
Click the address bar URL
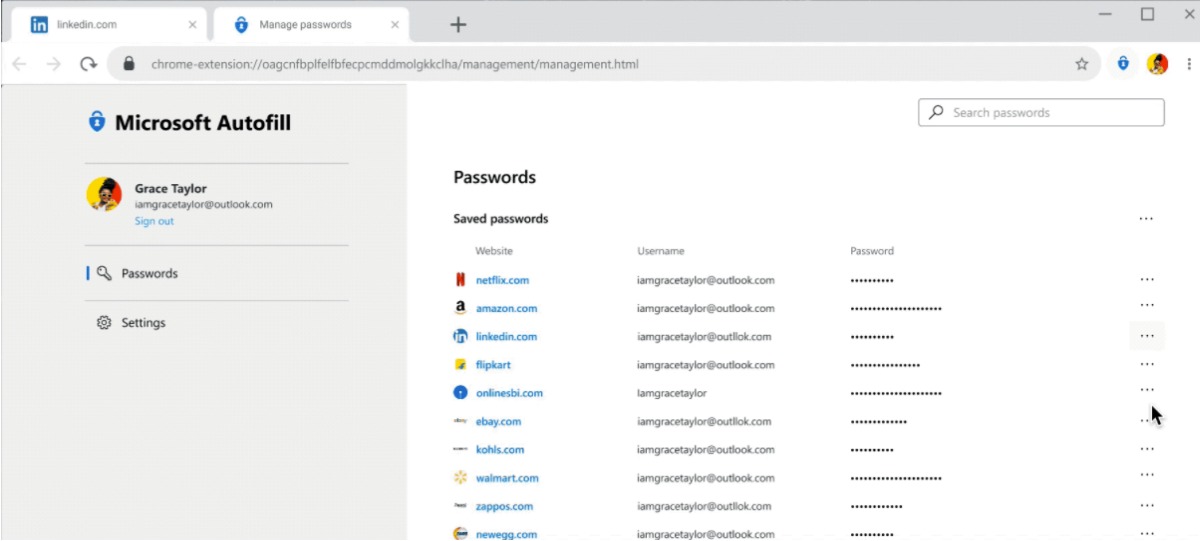(x=395, y=64)
